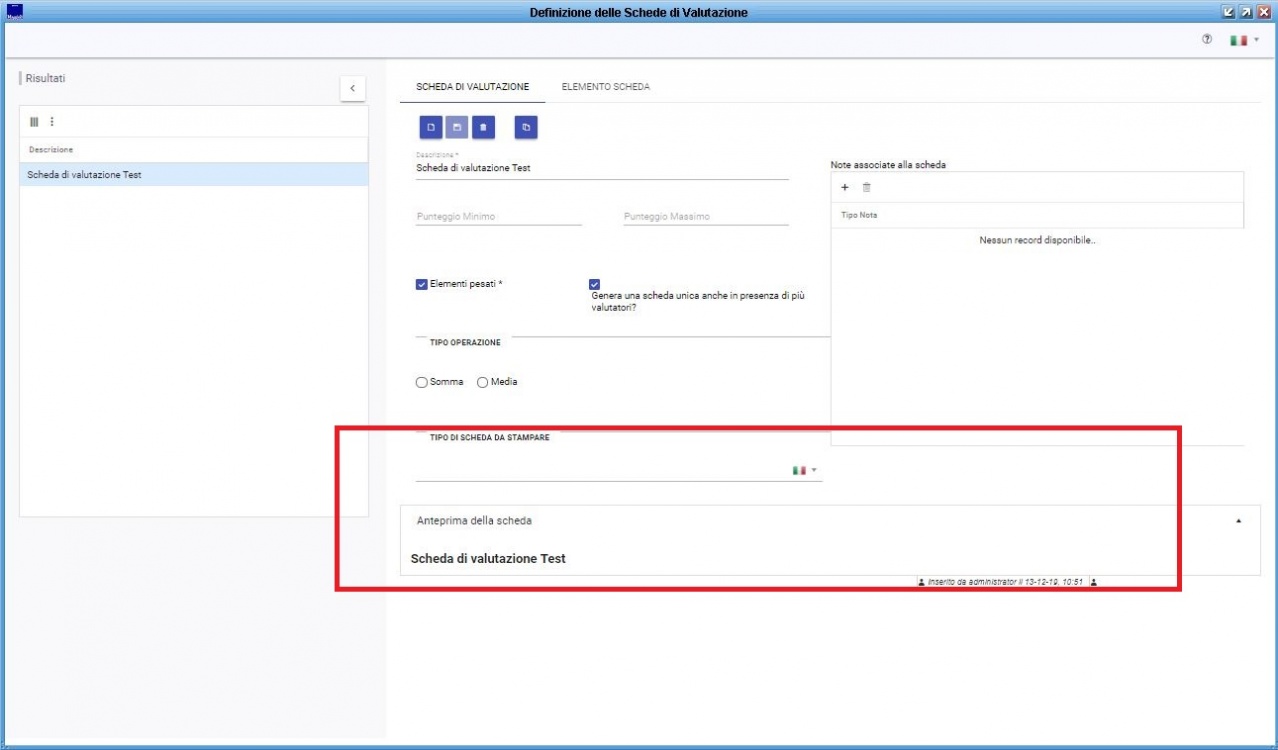Click the delete trash toolbar icon

point(483,128)
